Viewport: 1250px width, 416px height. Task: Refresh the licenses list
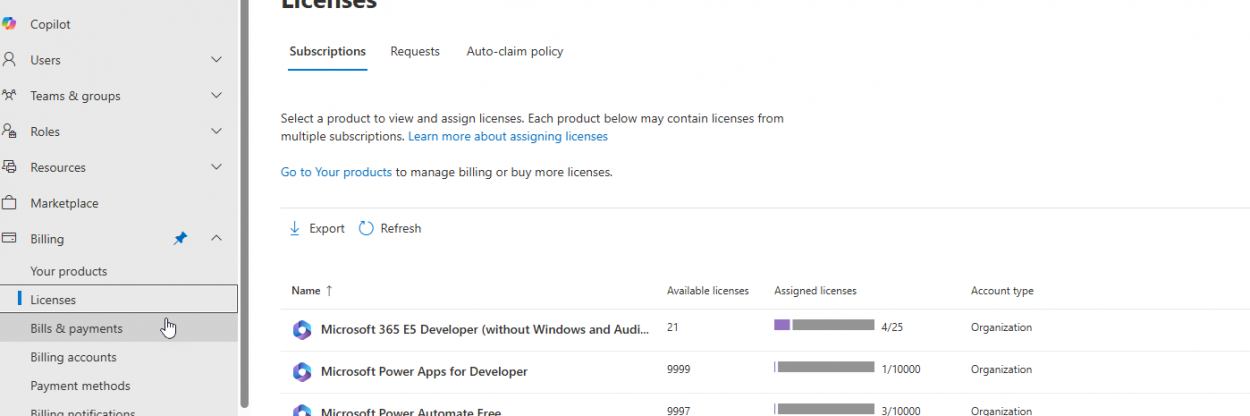pos(390,228)
